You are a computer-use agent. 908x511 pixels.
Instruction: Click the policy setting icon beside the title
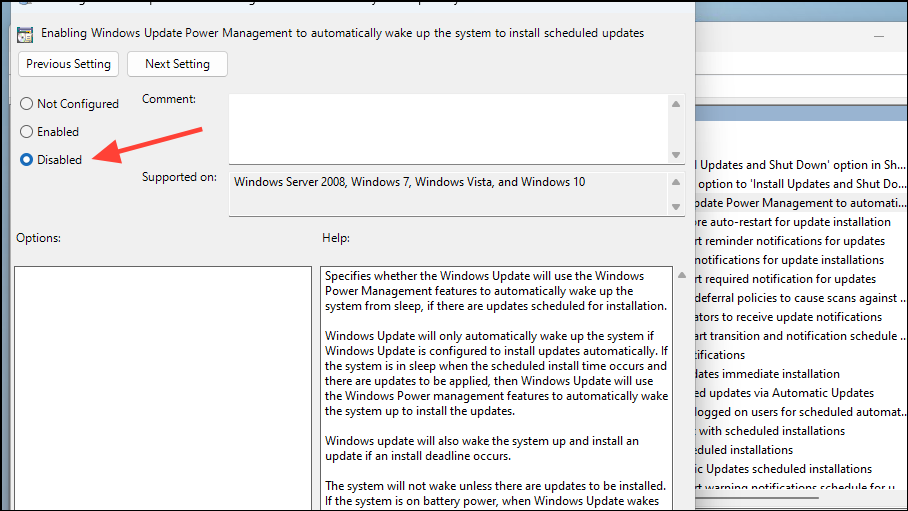click(x=25, y=35)
